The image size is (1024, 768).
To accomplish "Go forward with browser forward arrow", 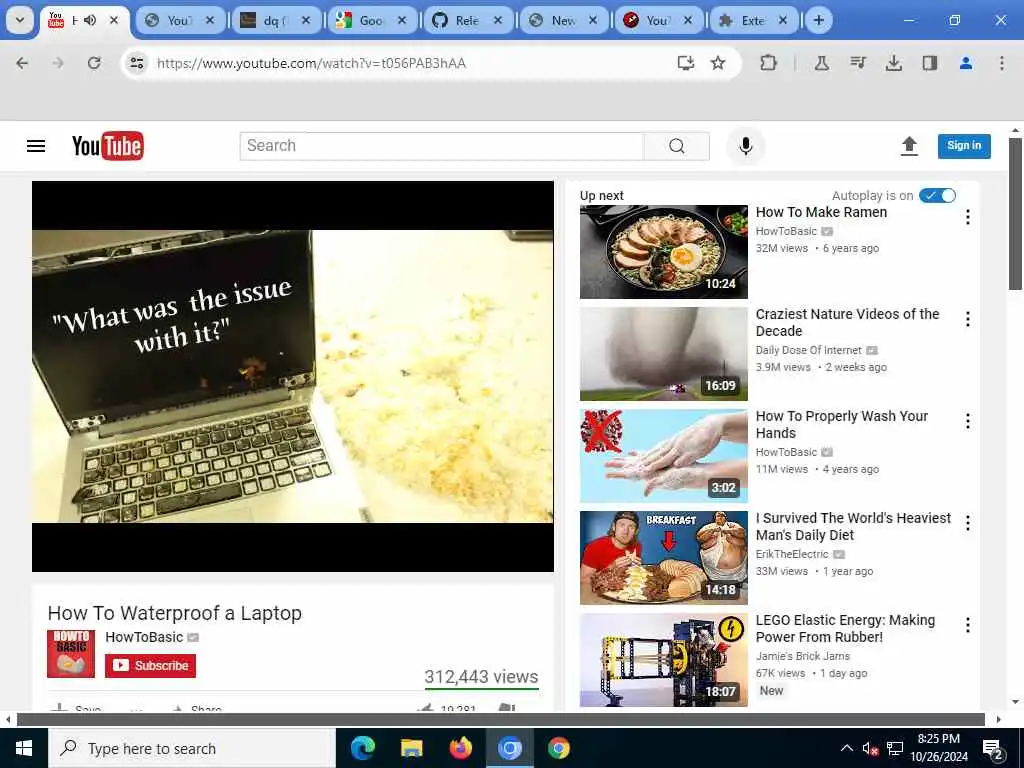I will coord(58,63).
